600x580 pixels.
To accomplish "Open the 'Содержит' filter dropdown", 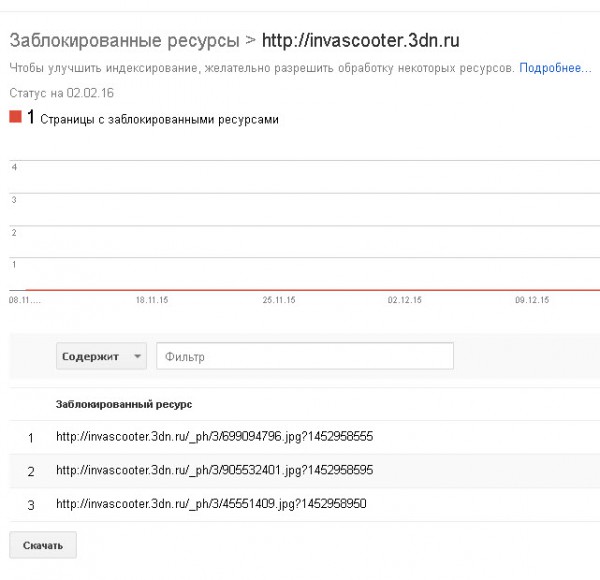I will [101, 356].
